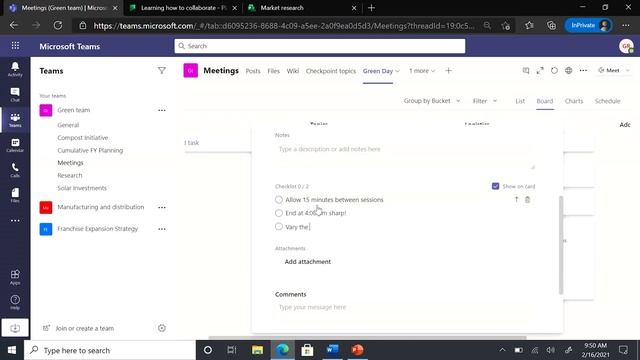
Task: Switch to Market research browser tab
Action: click(302, 8)
